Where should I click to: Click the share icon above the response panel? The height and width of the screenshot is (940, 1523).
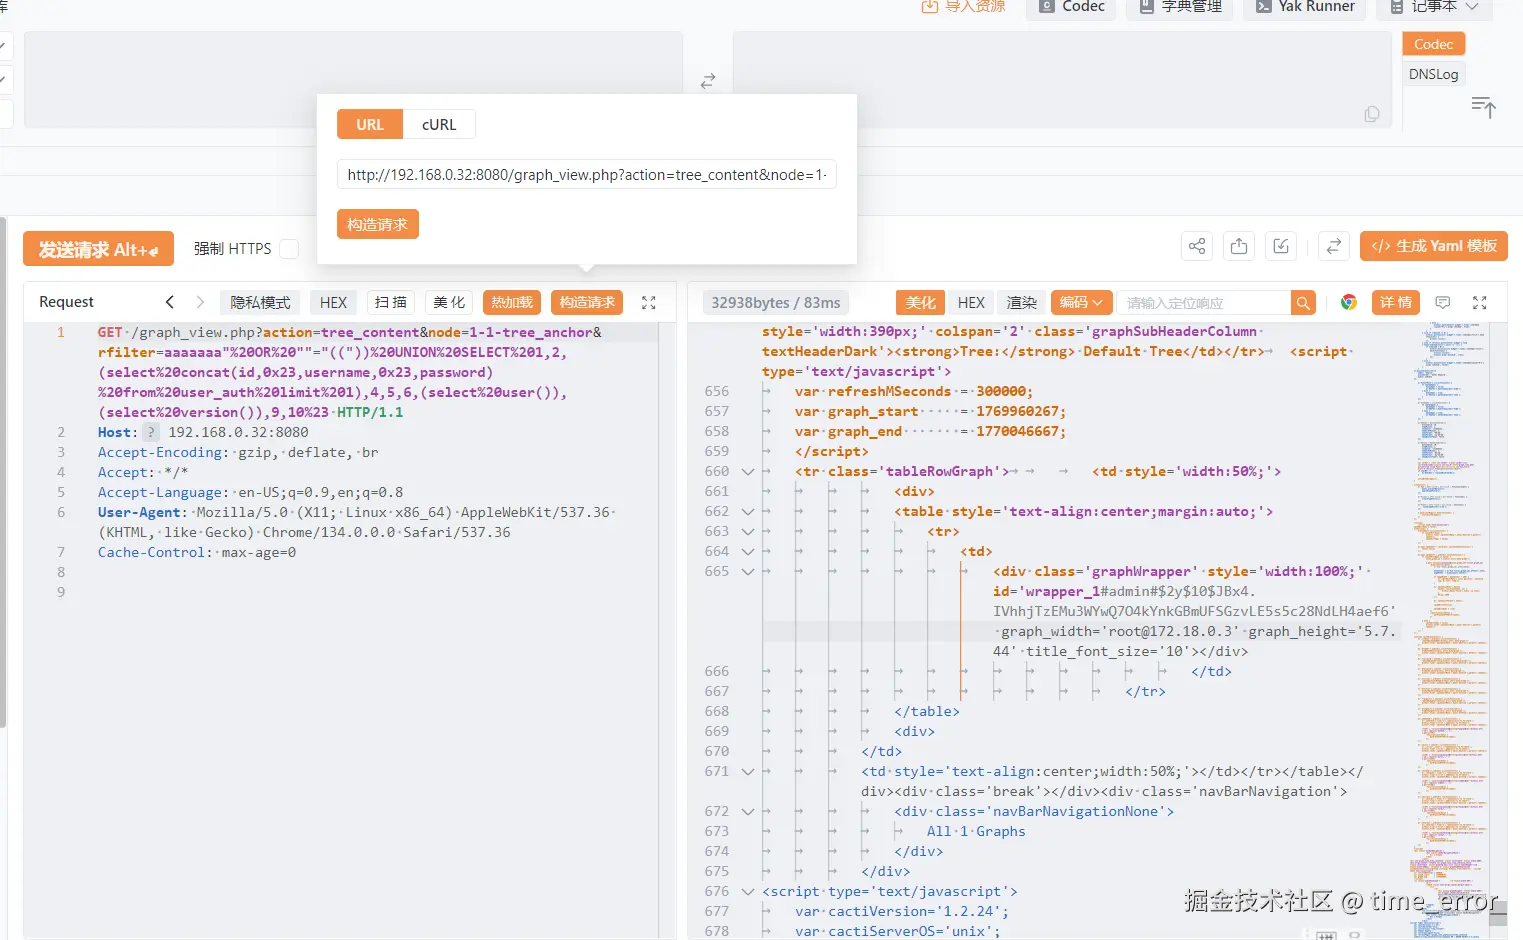point(1197,246)
